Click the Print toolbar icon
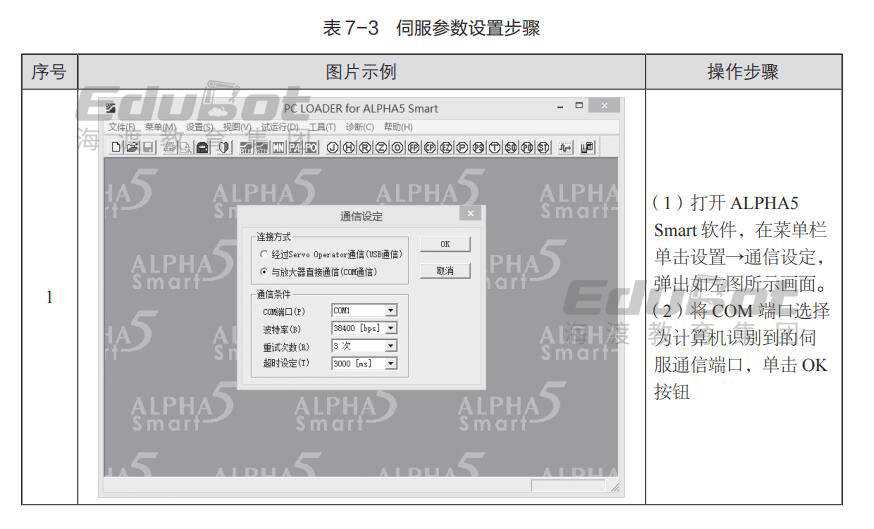 [170, 147]
